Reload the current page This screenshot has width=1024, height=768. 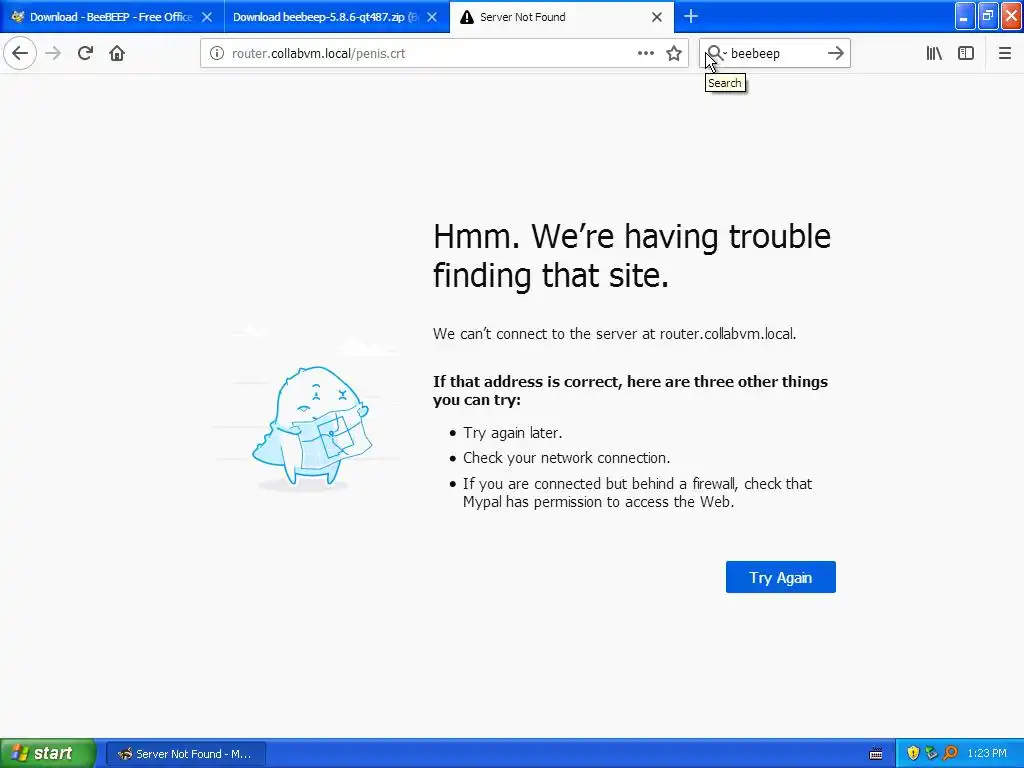click(x=85, y=53)
